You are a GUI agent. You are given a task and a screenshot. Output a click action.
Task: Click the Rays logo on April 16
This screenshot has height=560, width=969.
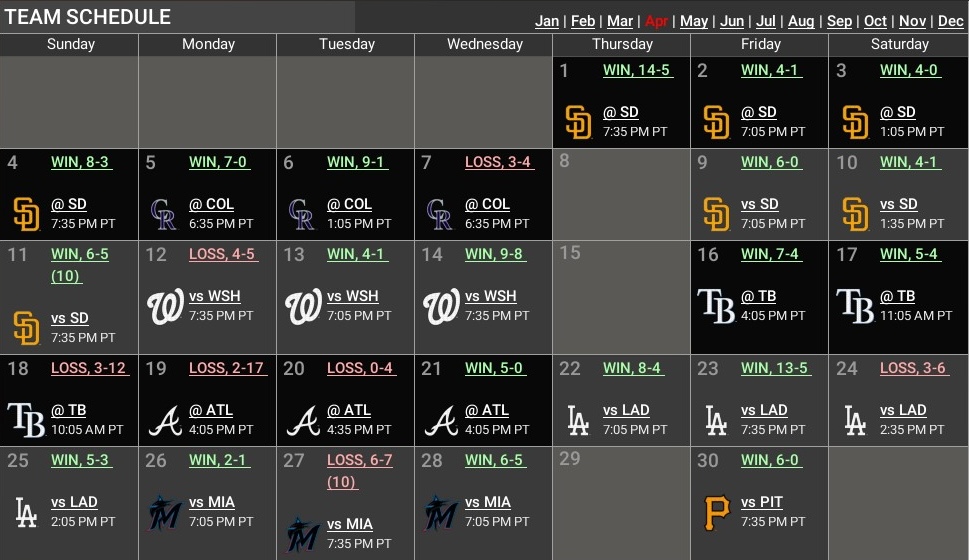716,306
